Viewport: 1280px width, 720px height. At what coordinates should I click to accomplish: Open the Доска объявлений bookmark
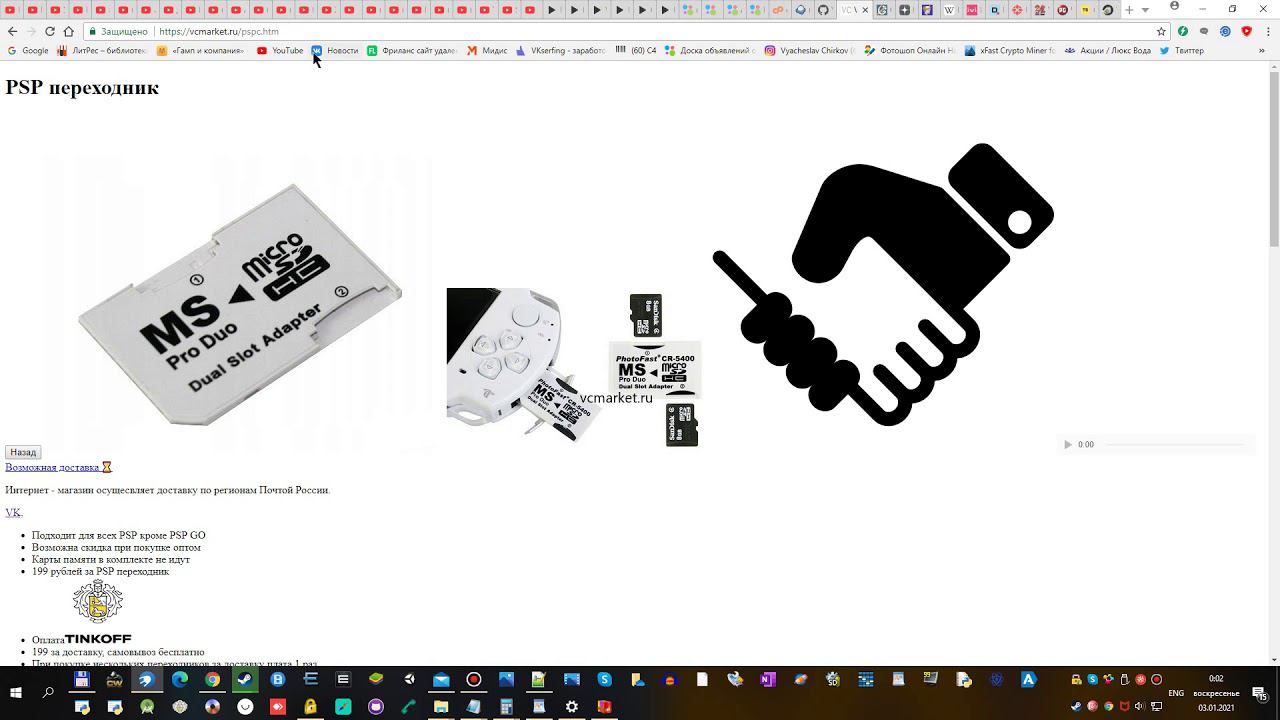710,50
